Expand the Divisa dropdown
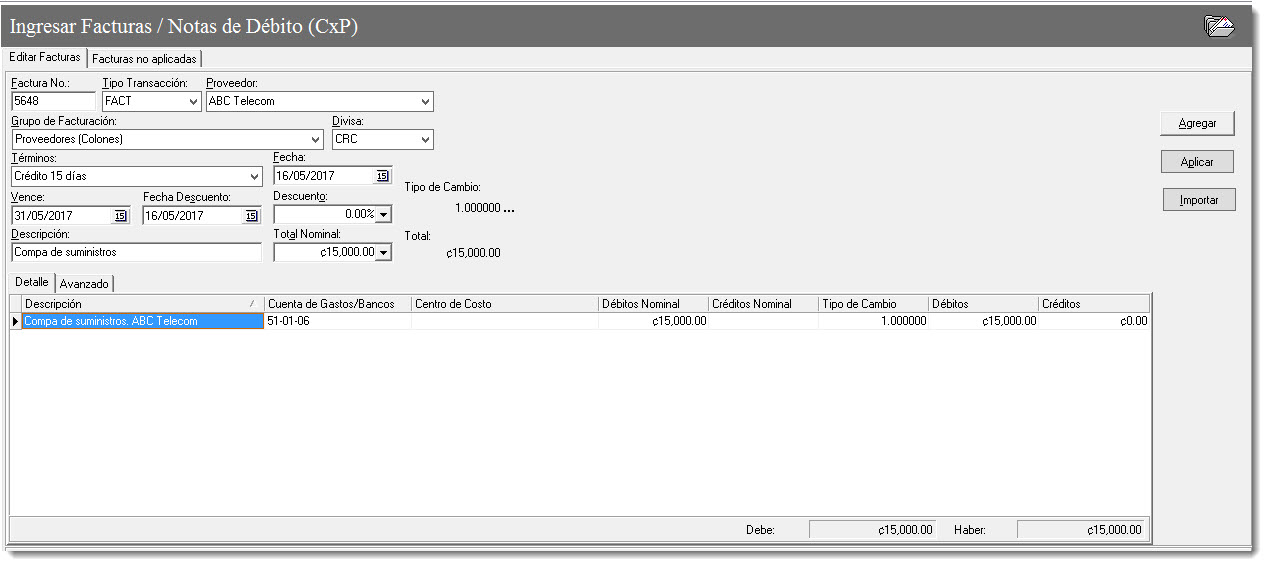 point(425,139)
